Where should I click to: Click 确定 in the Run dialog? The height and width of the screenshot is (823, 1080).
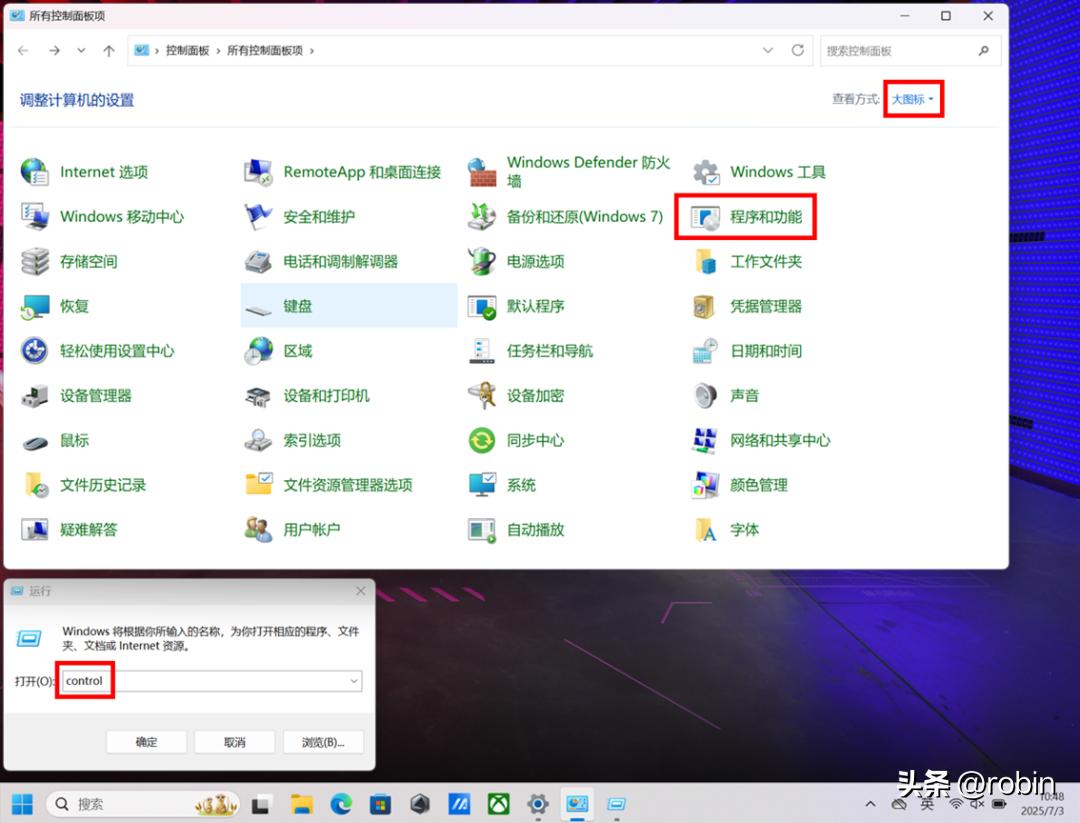(146, 742)
